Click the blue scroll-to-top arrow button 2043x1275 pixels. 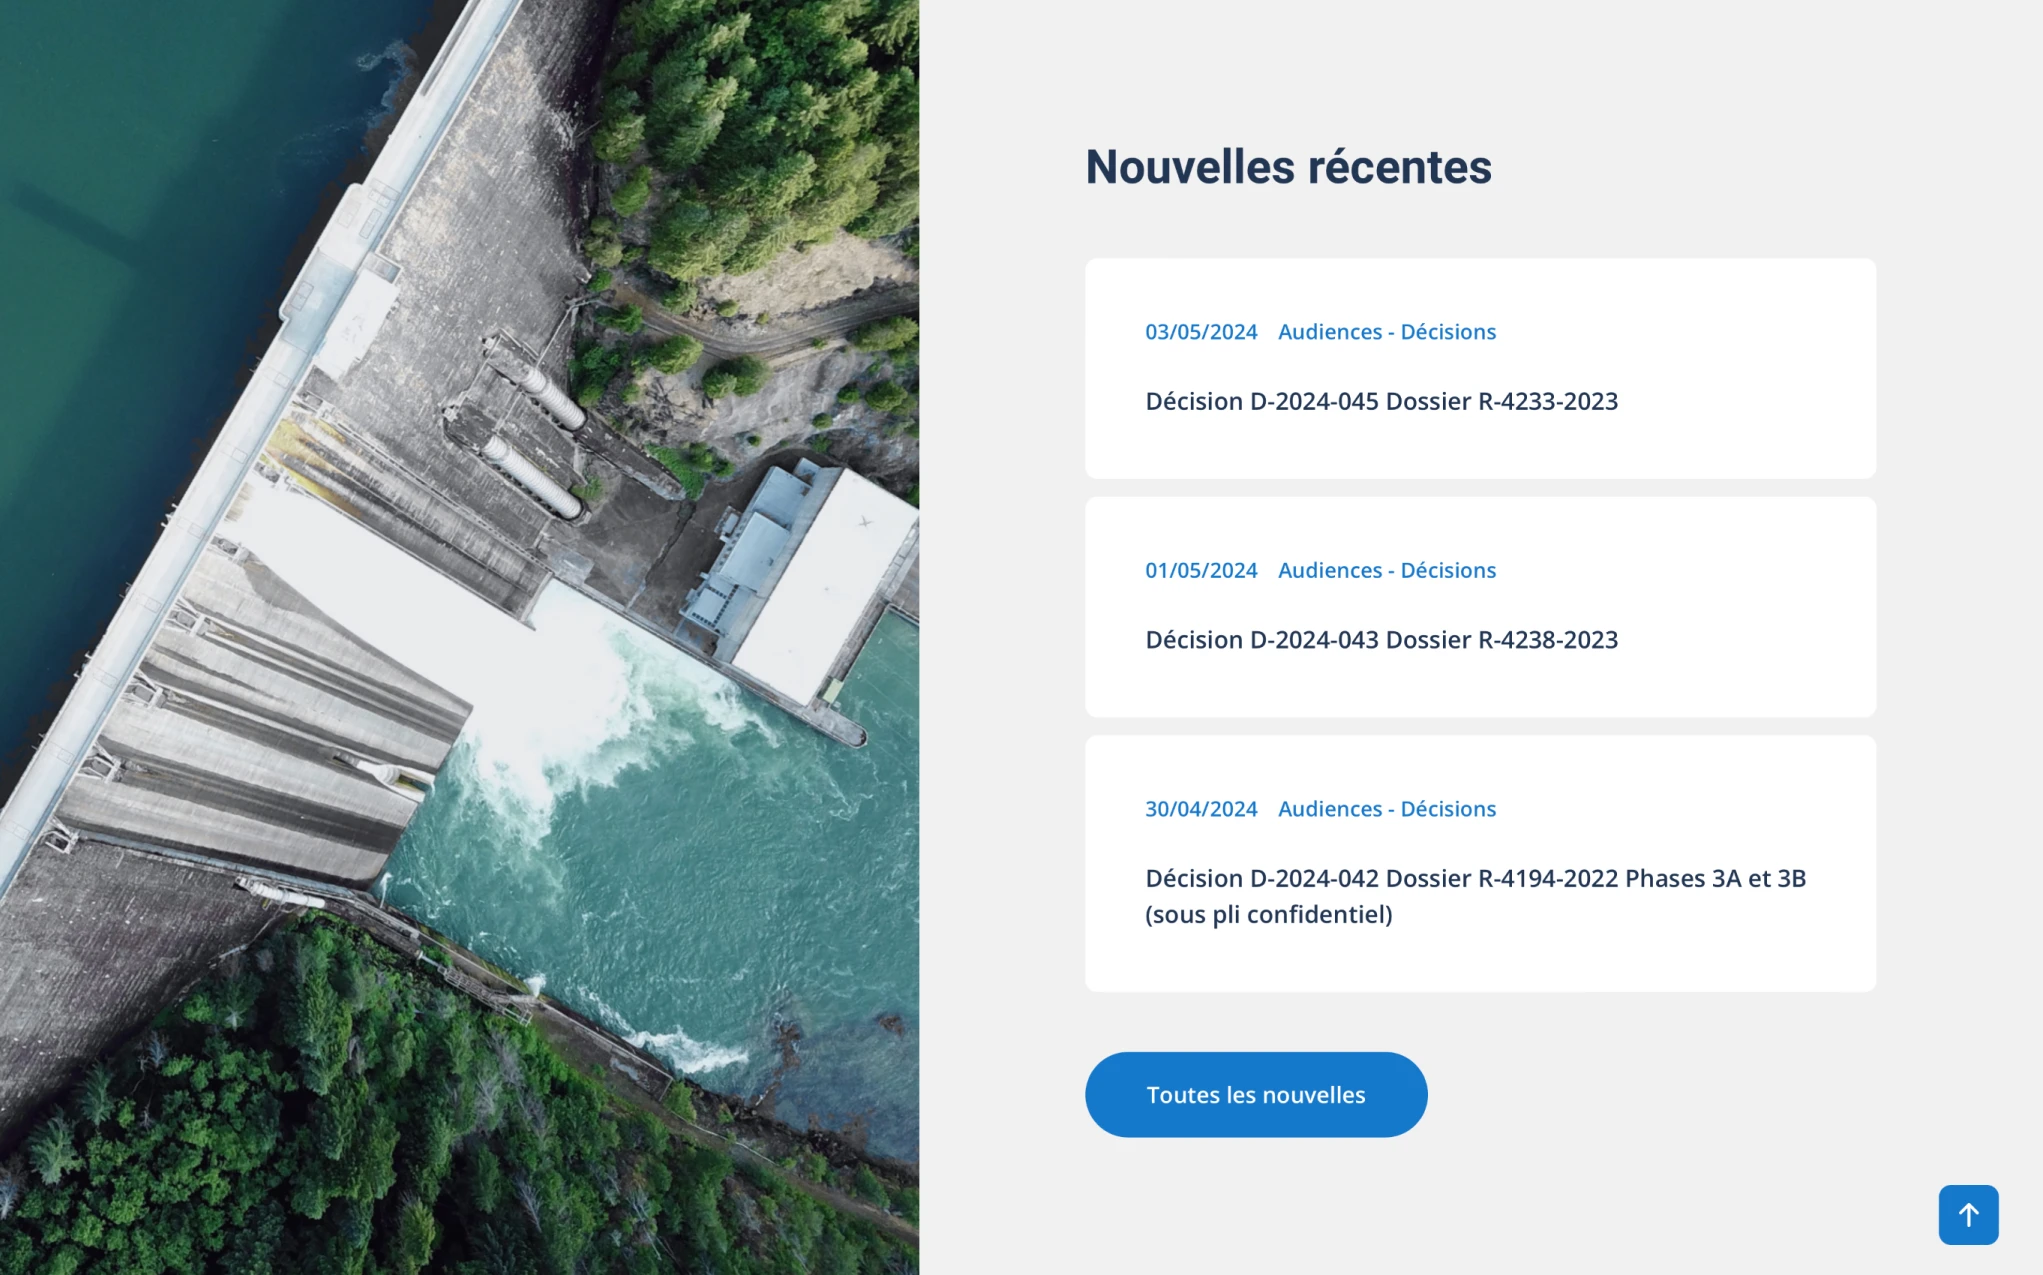[1967, 1214]
